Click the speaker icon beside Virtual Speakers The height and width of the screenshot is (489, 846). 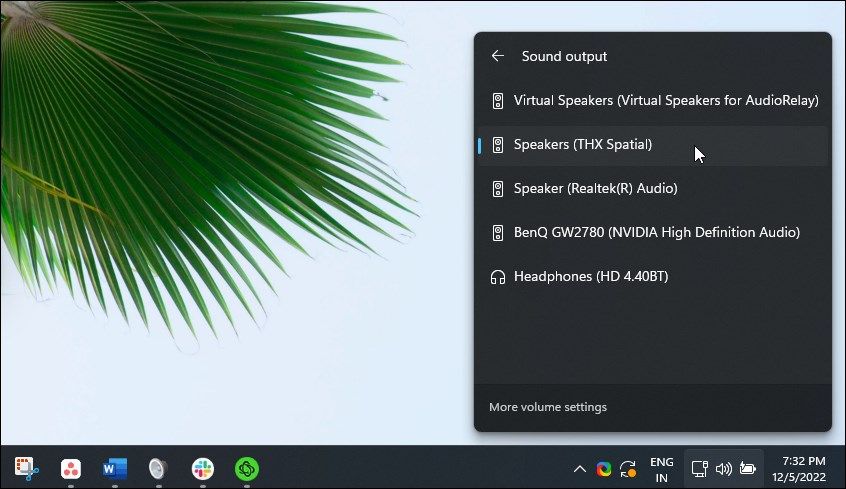pos(497,101)
